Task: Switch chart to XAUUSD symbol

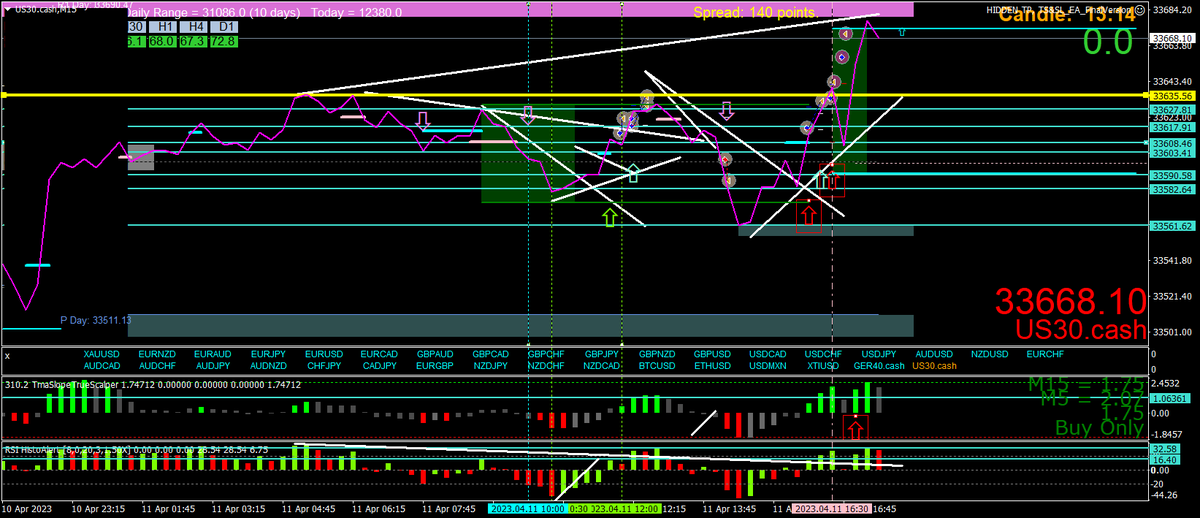Action: coord(103,355)
